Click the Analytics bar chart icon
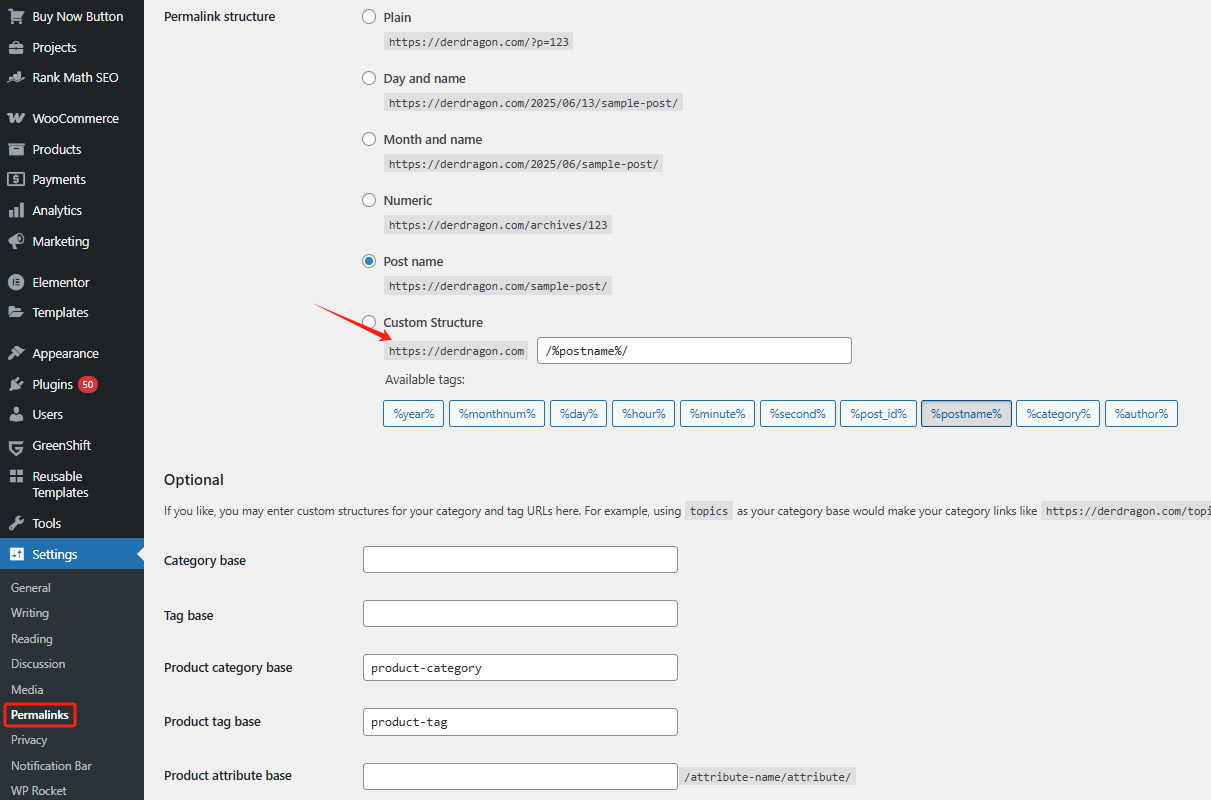The width and height of the screenshot is (1211, 800). click(16, 210)
